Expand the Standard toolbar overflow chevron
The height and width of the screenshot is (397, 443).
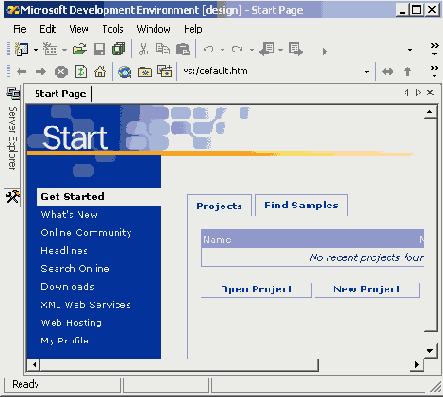pos(434,49)
